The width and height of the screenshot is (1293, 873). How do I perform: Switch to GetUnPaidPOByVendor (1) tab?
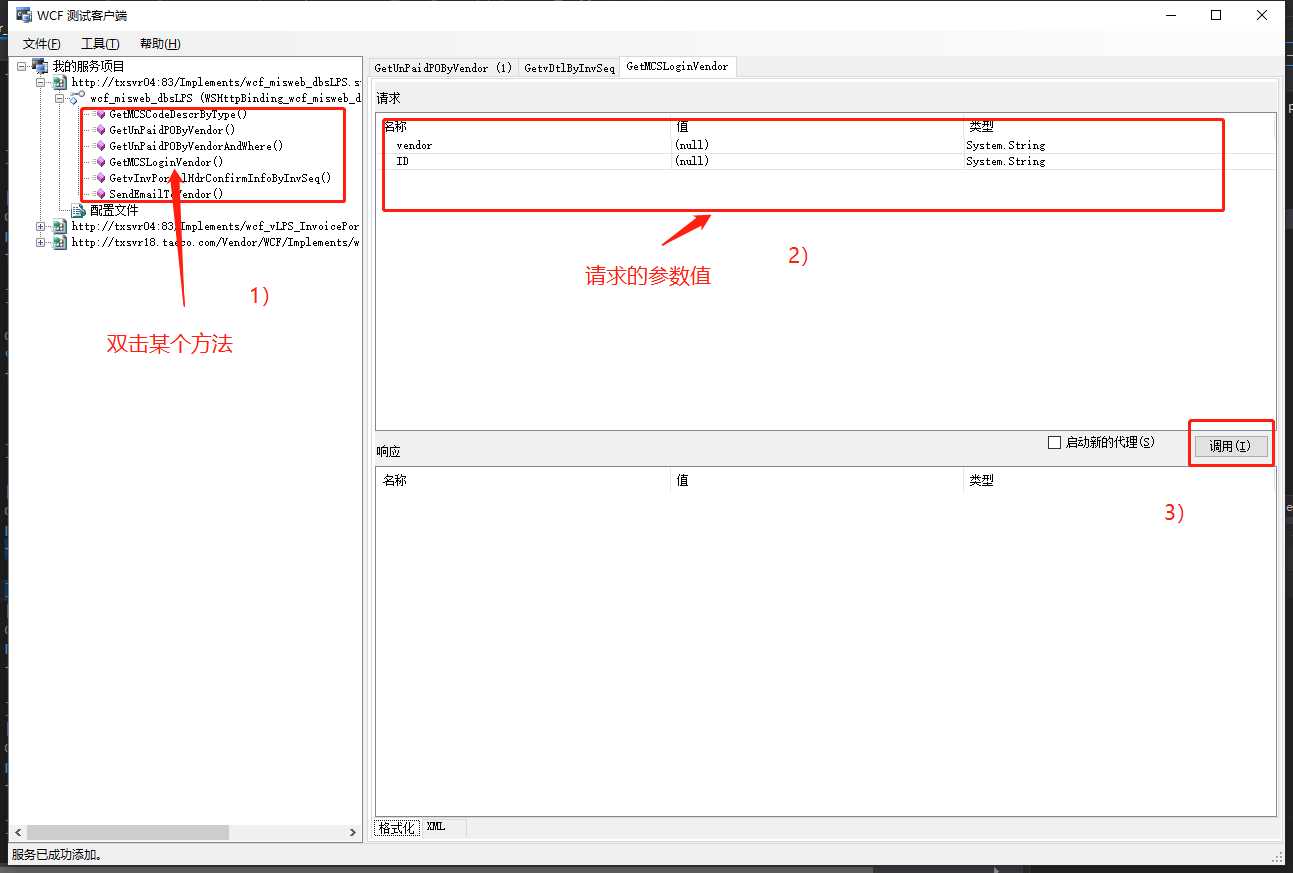coord(443,68)
